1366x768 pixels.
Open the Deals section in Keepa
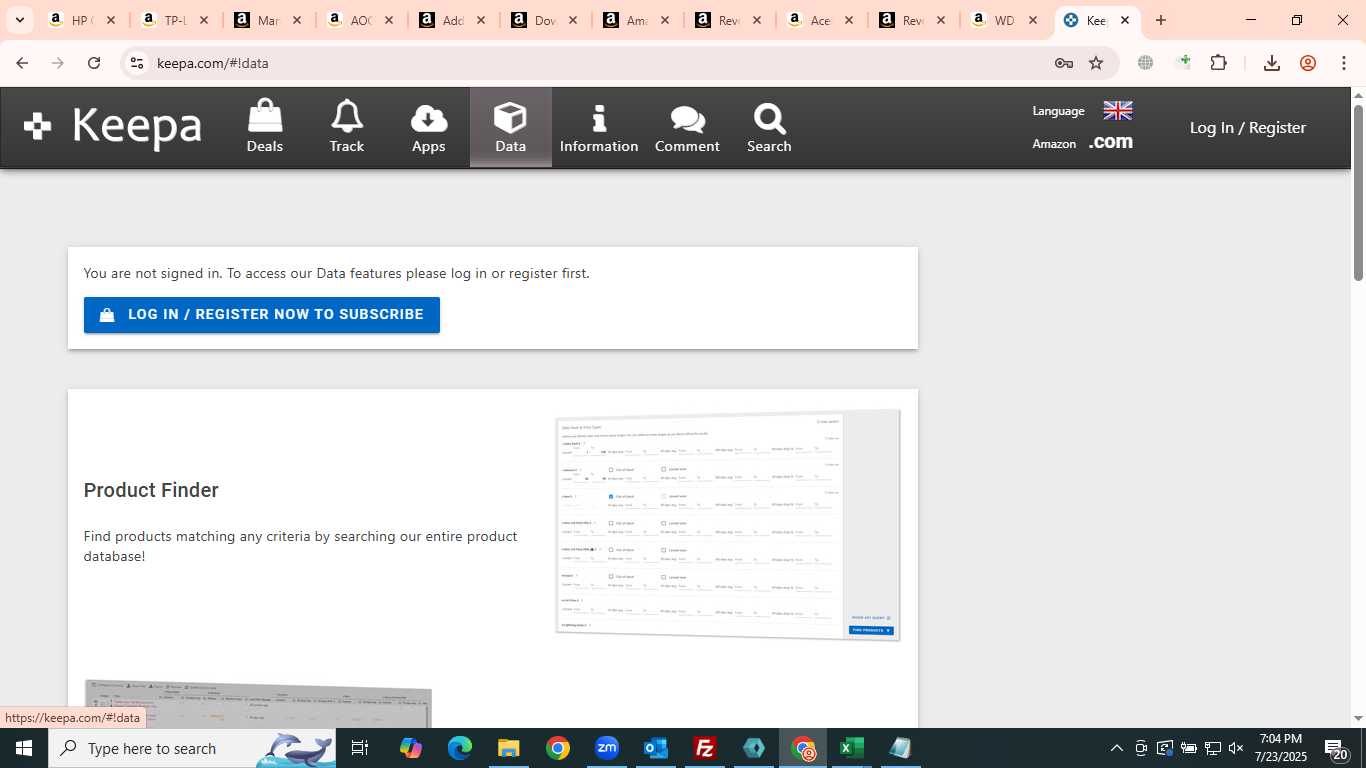click(x=265, y=127)
